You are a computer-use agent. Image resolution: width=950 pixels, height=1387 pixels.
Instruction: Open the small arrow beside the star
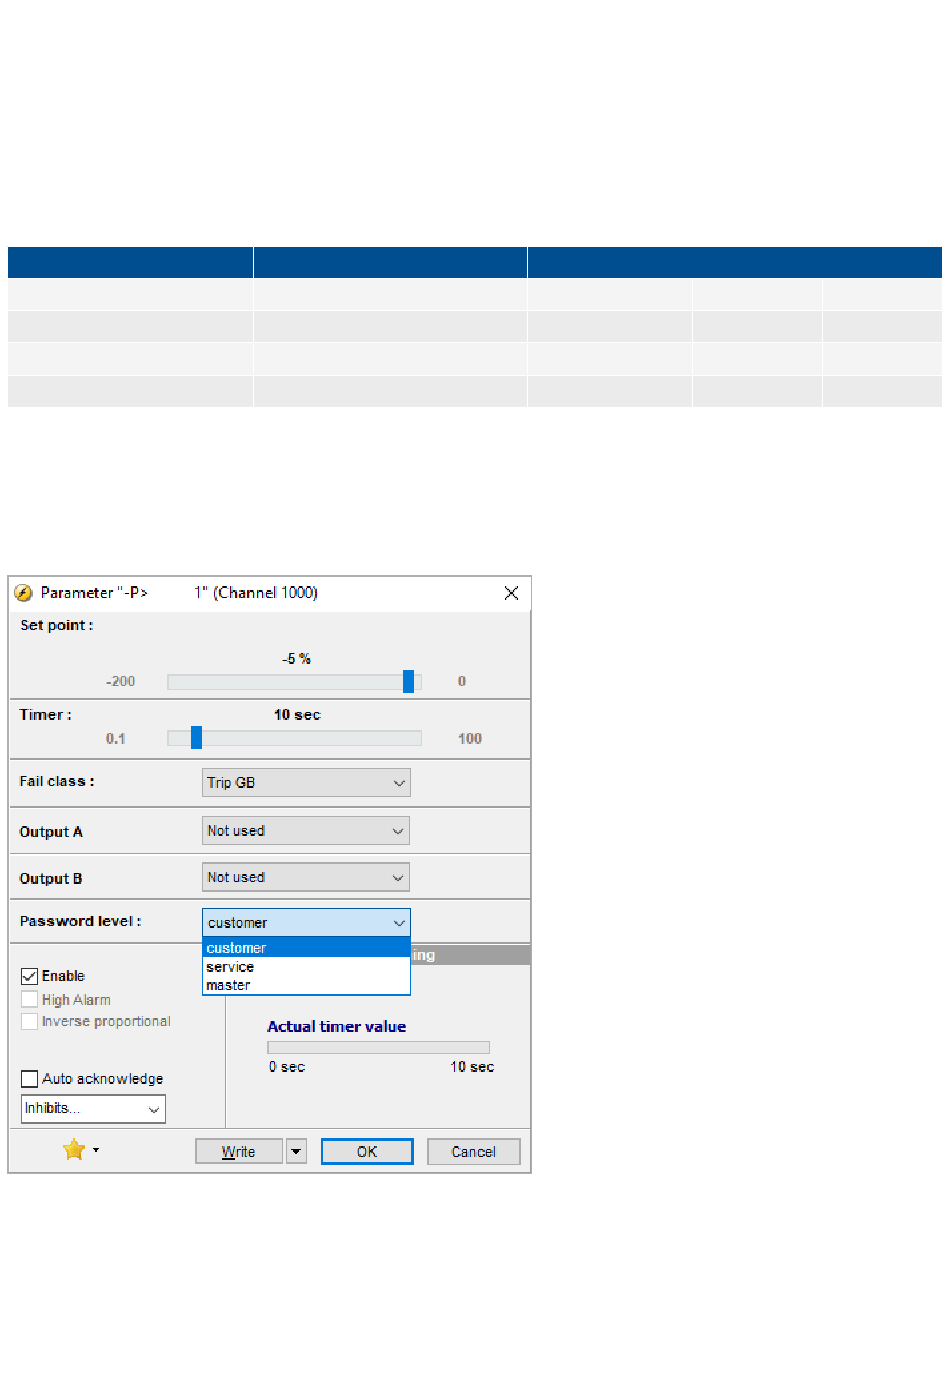(96, 1150)
